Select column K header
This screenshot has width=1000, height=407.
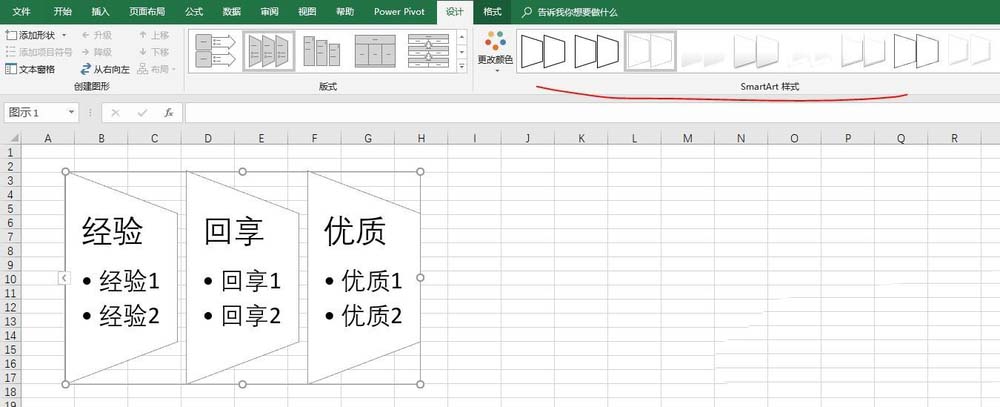tap(581, 138)
